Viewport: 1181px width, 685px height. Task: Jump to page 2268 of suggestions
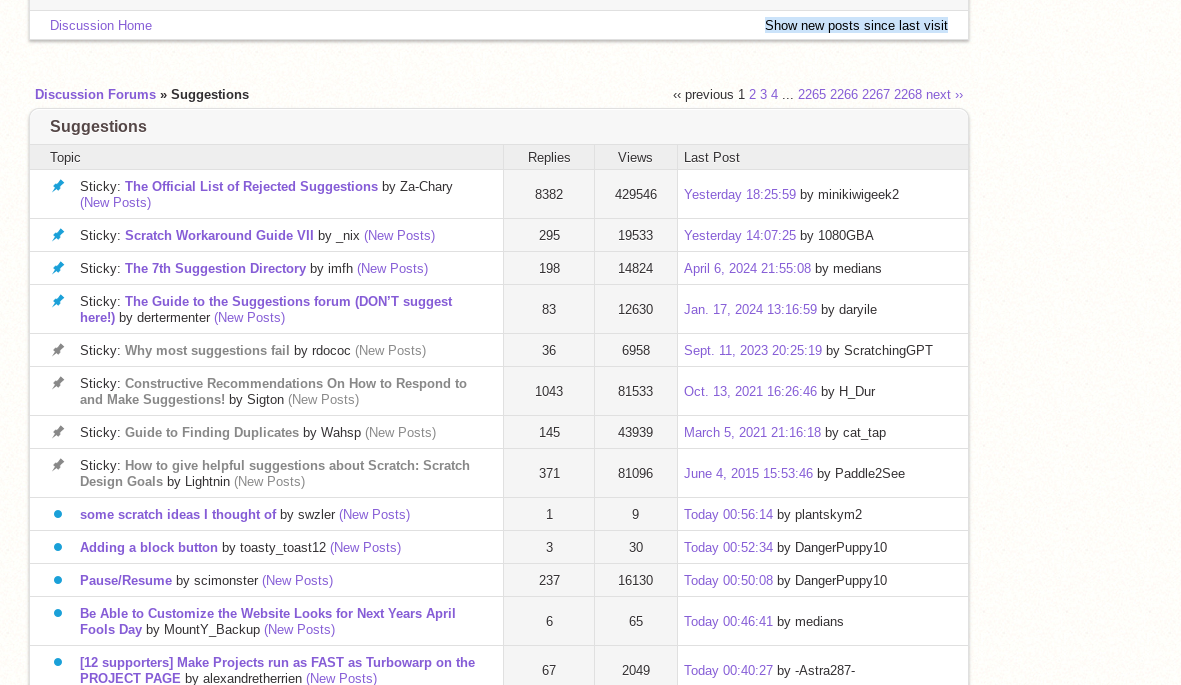pyautogui.click(x=907, y=94)
